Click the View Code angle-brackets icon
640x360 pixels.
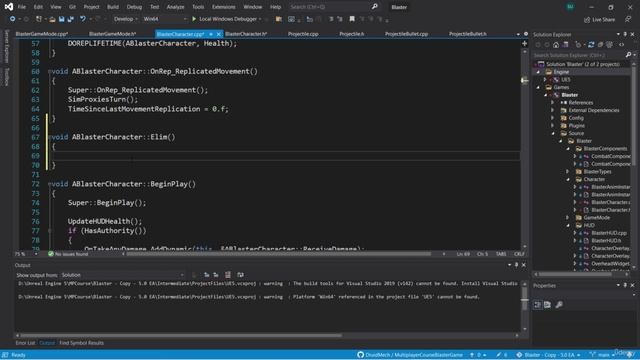click(x=622, y=44)
